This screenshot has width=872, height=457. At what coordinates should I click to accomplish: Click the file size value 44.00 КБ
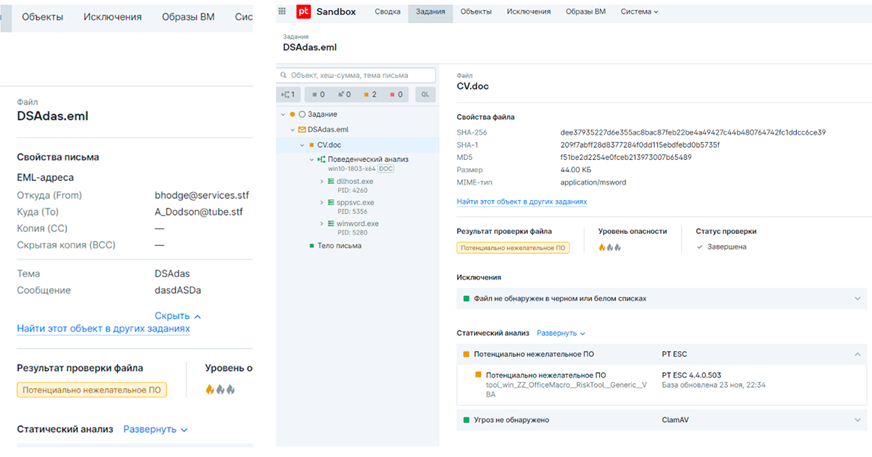(576, 170)
